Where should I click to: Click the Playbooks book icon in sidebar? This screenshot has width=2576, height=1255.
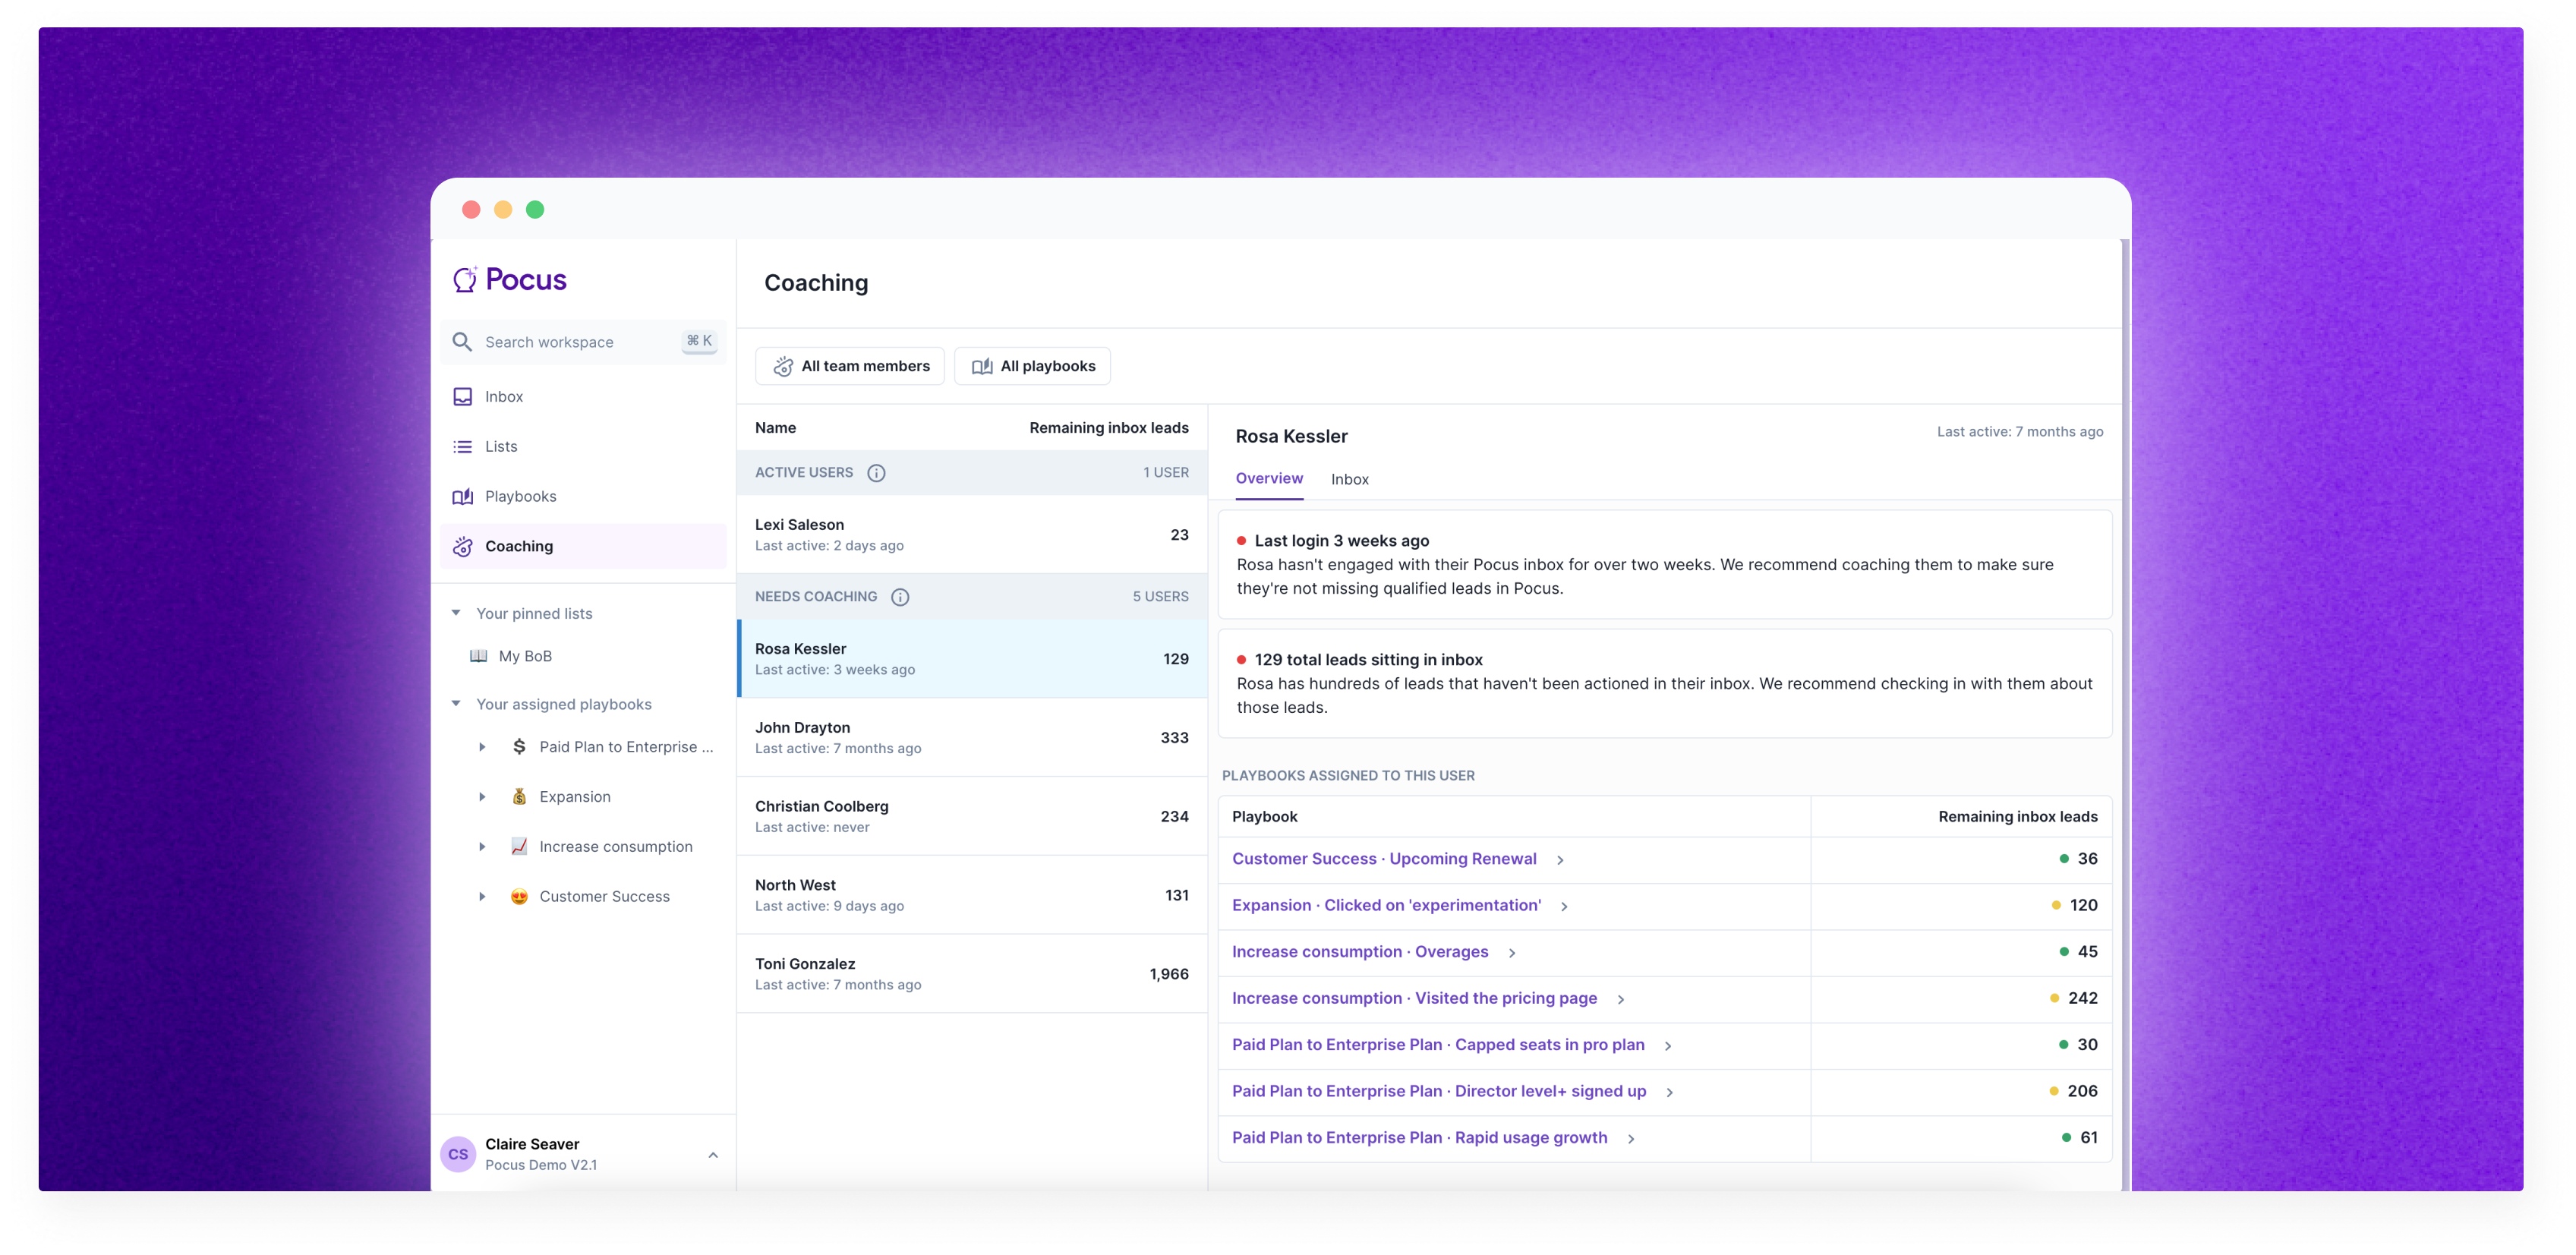[x=462, y=497]
